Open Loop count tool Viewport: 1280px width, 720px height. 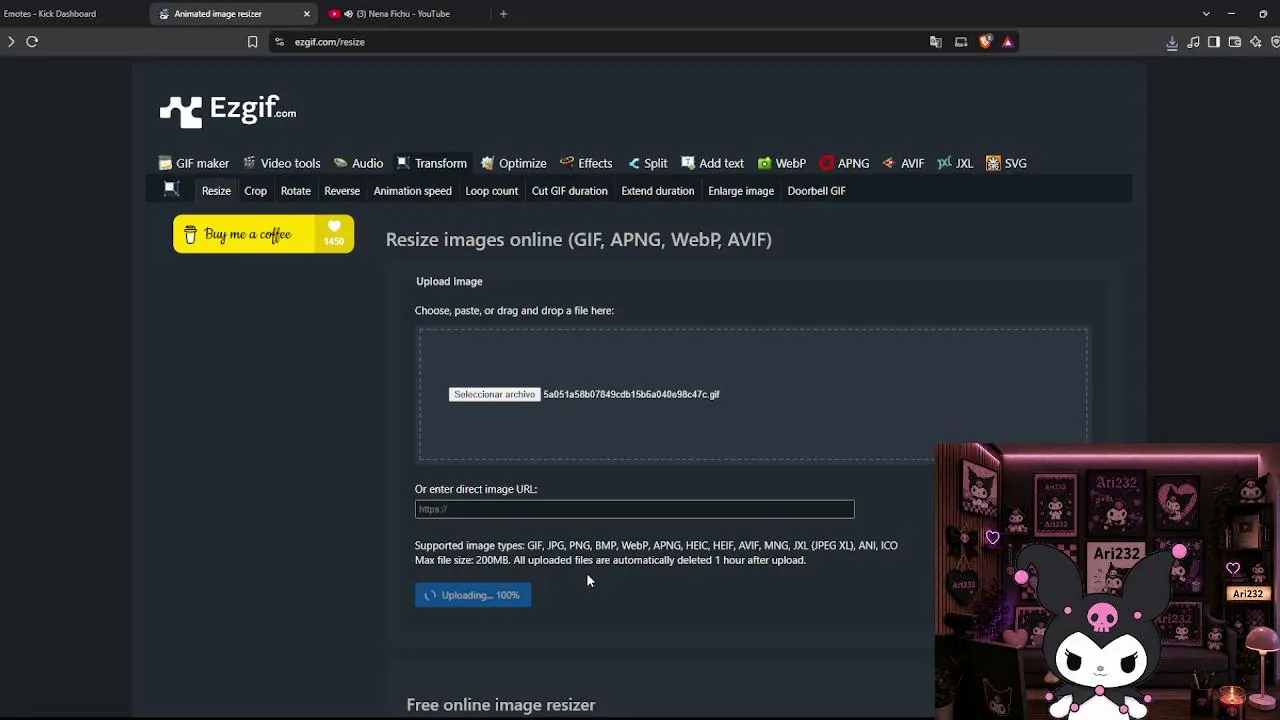point(491,191)
